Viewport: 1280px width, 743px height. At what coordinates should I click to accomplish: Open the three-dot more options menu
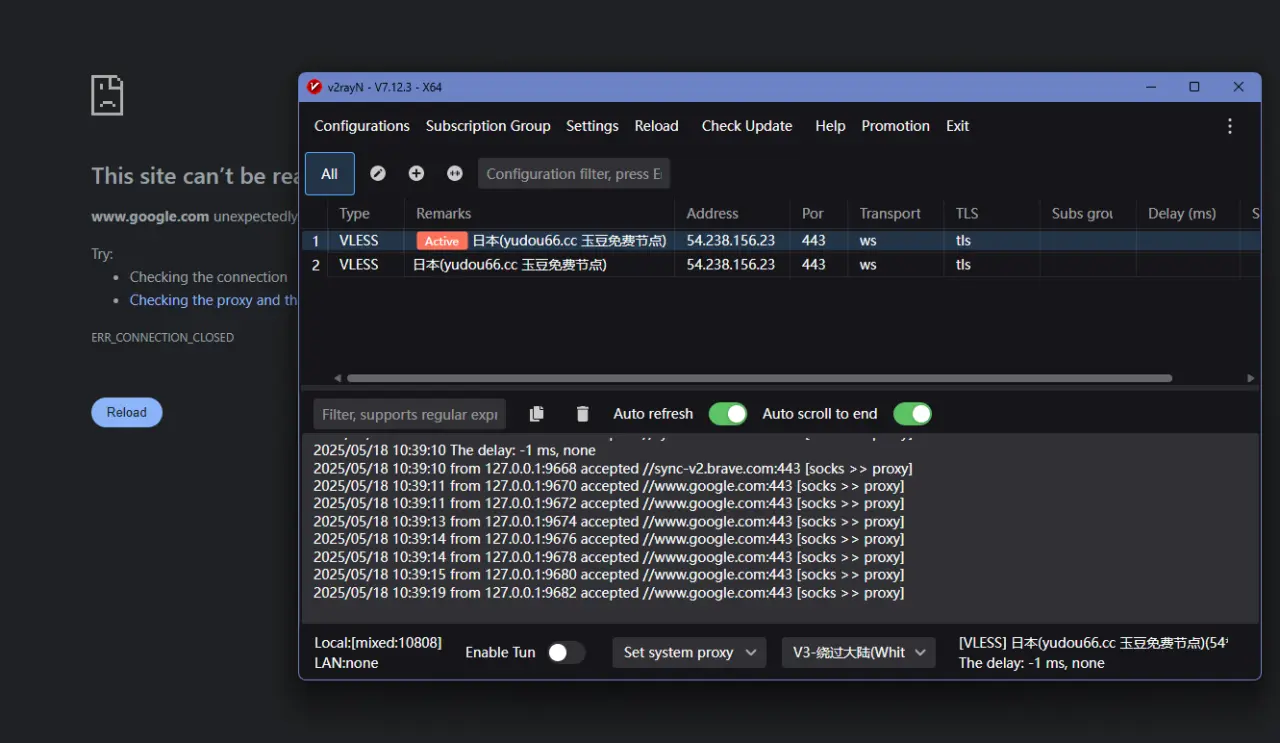click(1230, 126)
